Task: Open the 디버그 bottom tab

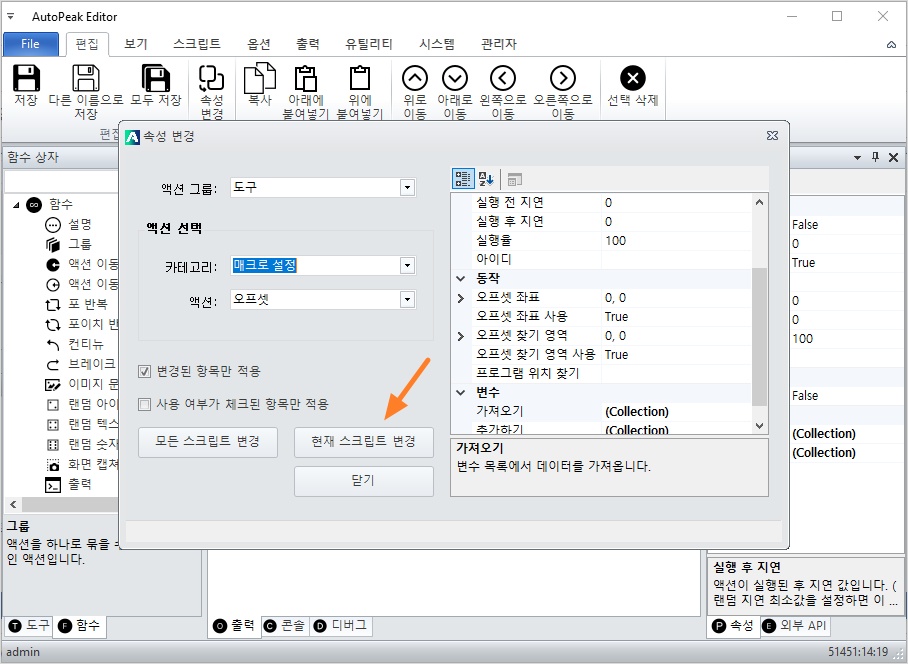Action: click(341, 626)
